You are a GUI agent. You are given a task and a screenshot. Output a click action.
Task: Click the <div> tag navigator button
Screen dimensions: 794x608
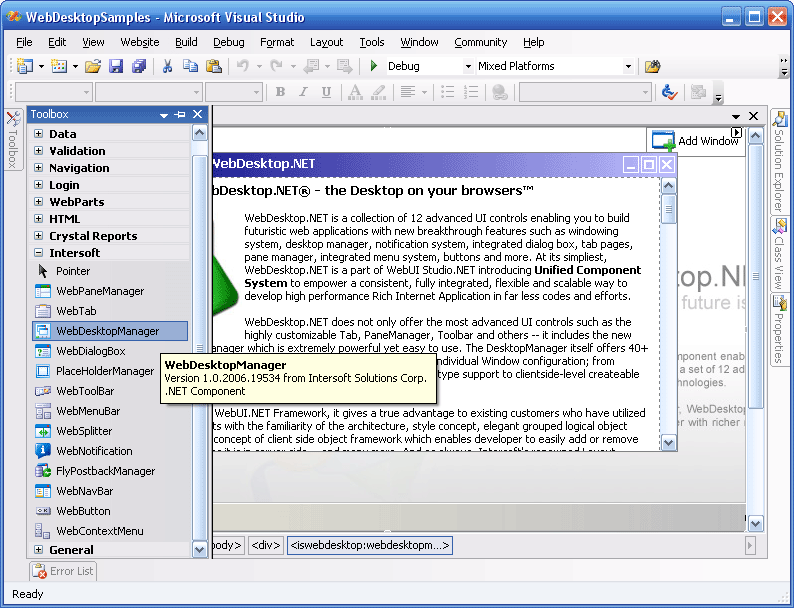266,545
